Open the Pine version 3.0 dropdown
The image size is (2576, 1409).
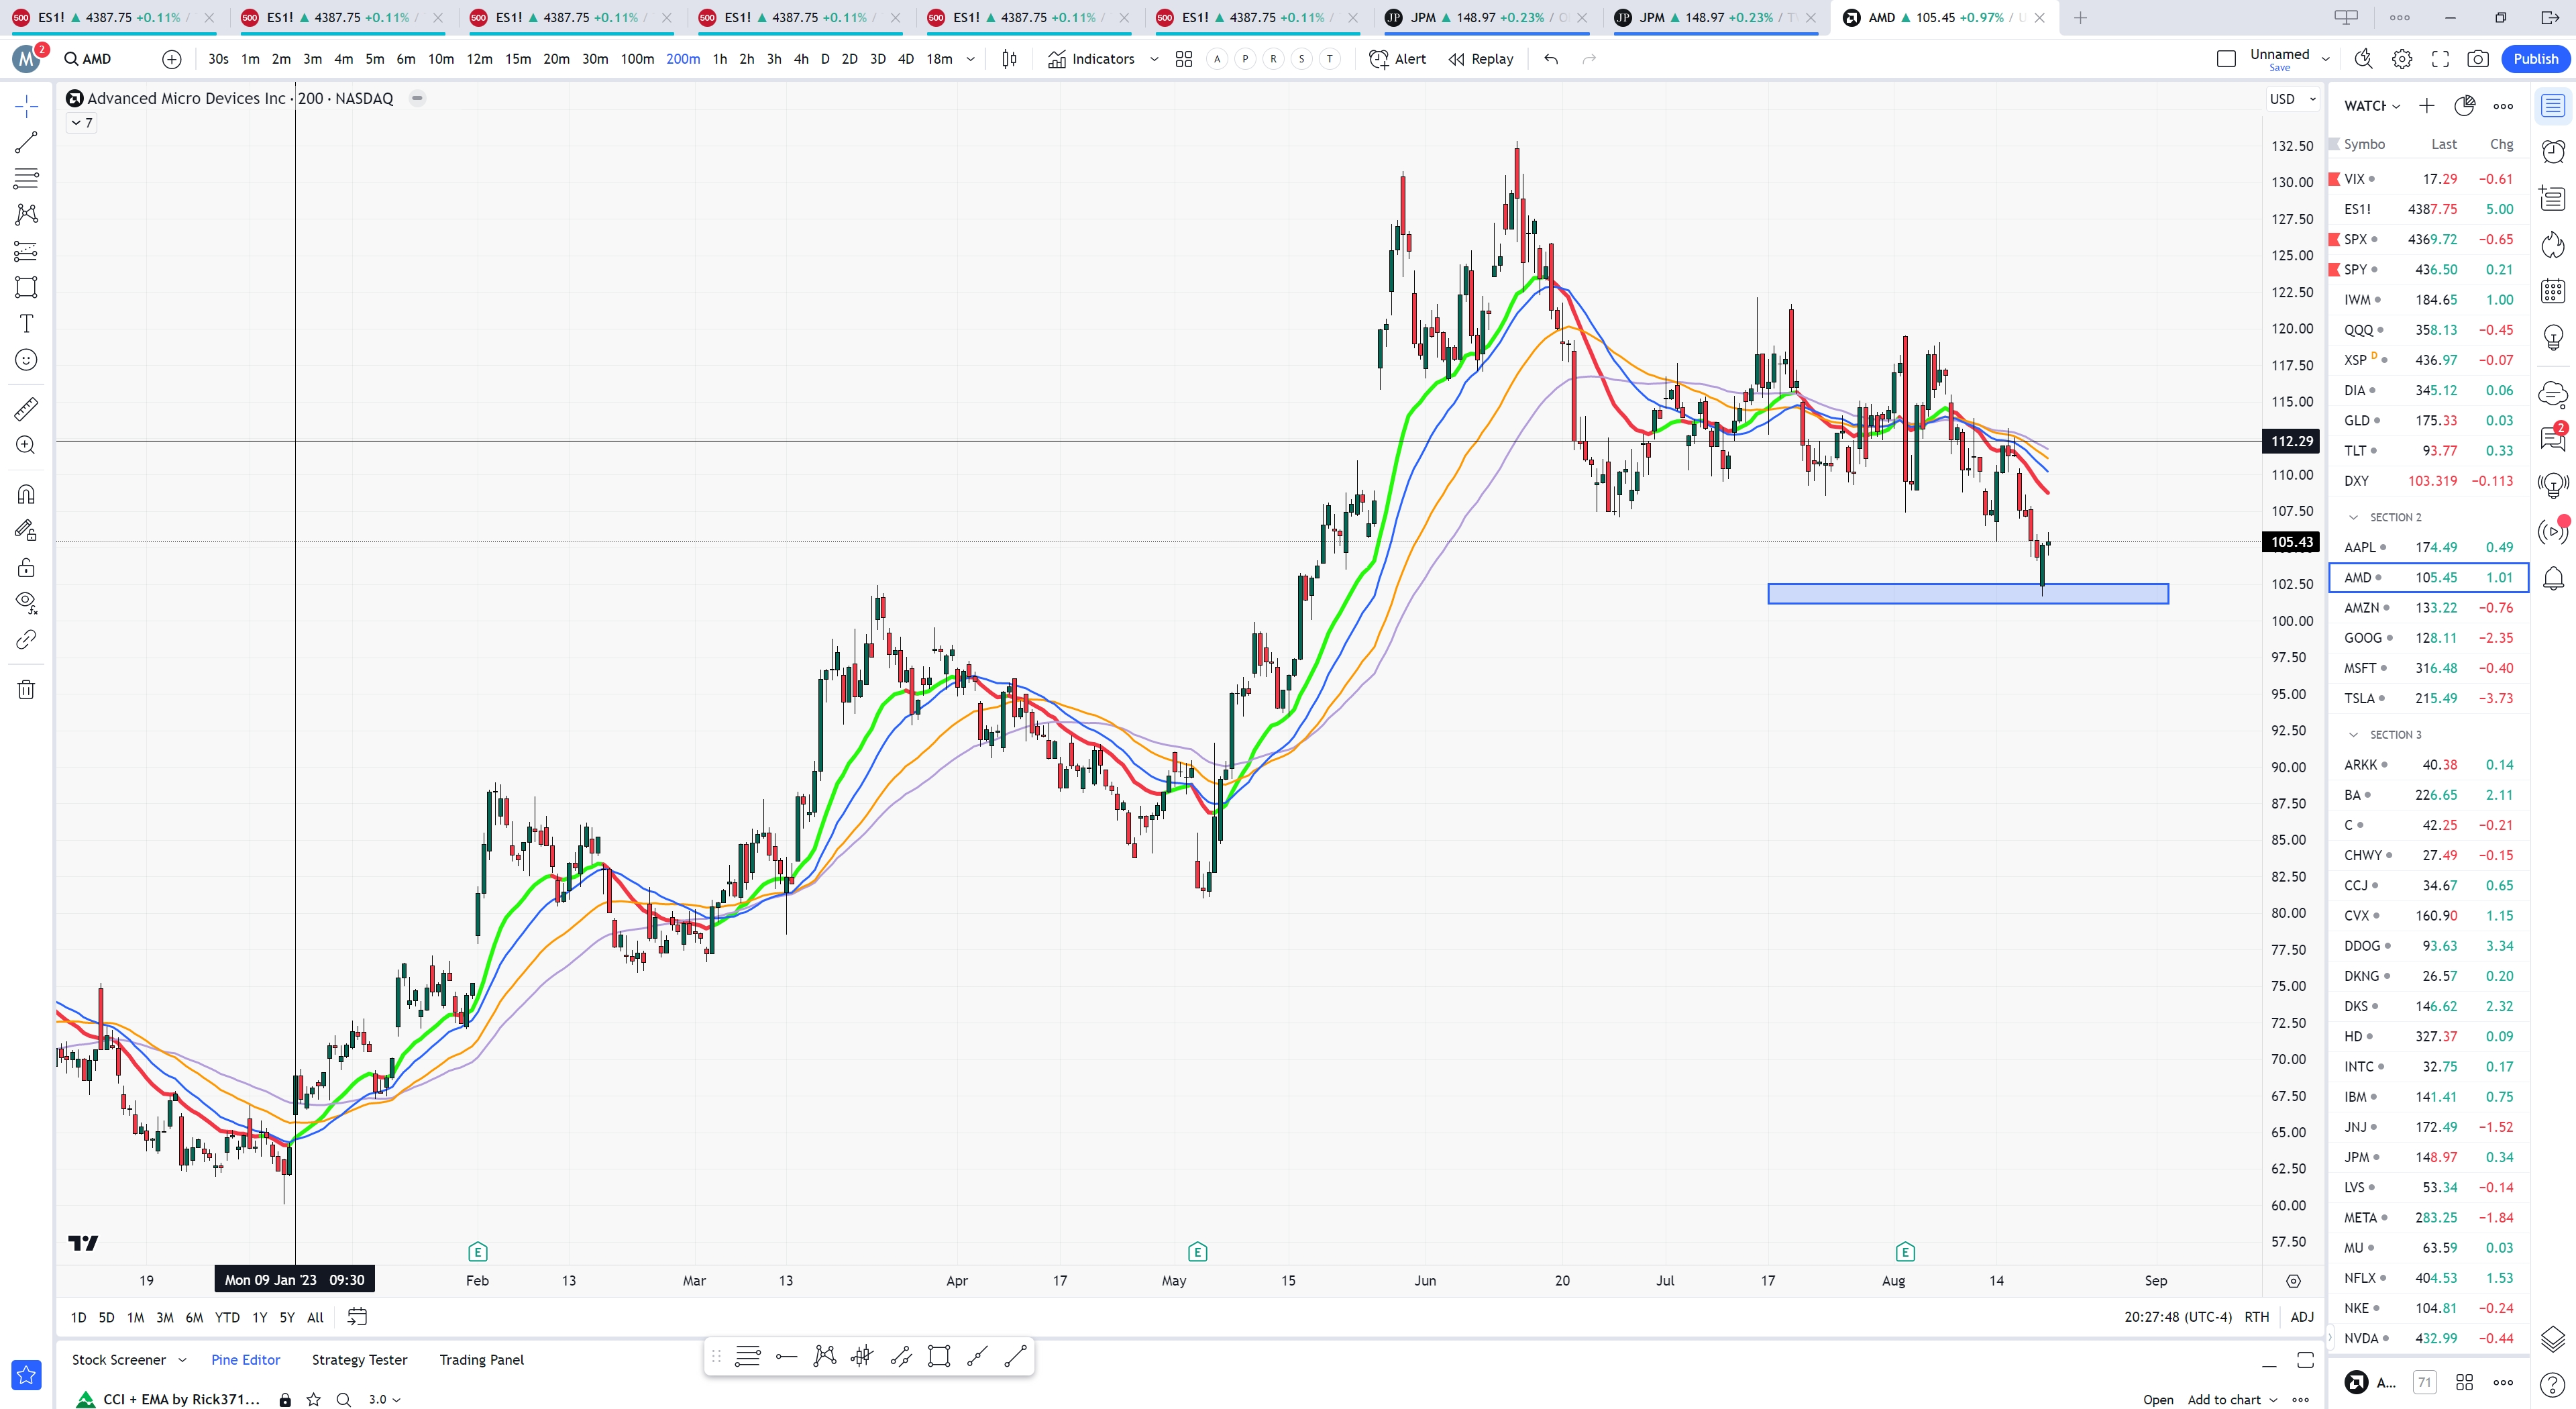[x=384, y=1399]
